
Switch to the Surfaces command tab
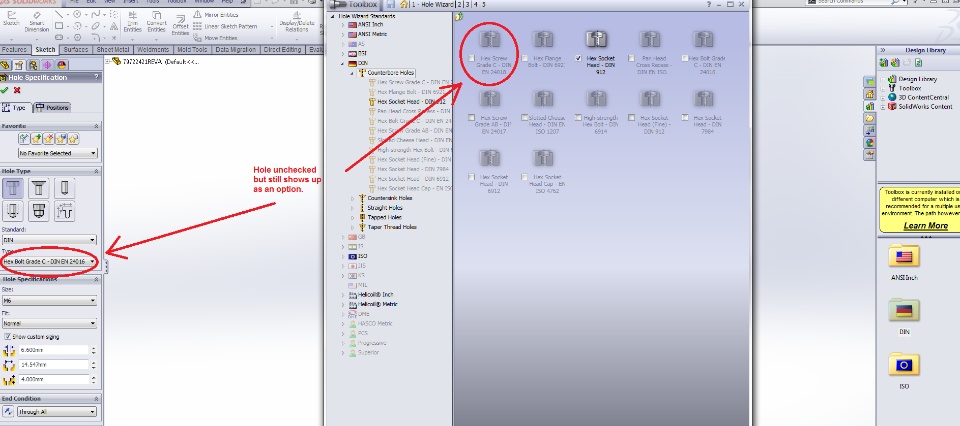(77, 50)
